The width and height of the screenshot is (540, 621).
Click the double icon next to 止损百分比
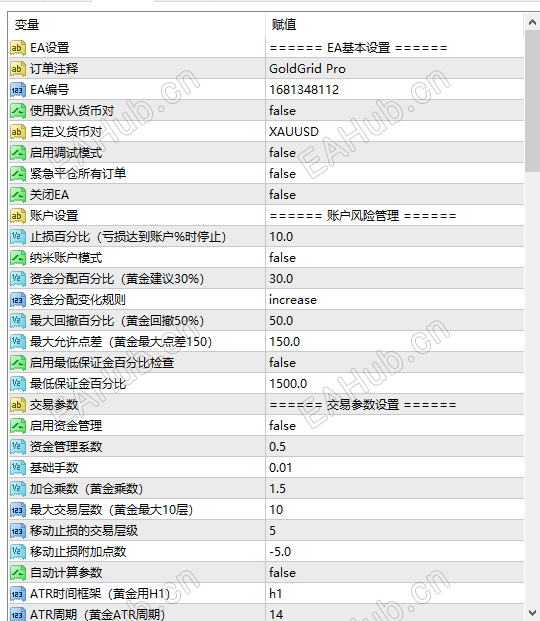click(x=17, y=237)
